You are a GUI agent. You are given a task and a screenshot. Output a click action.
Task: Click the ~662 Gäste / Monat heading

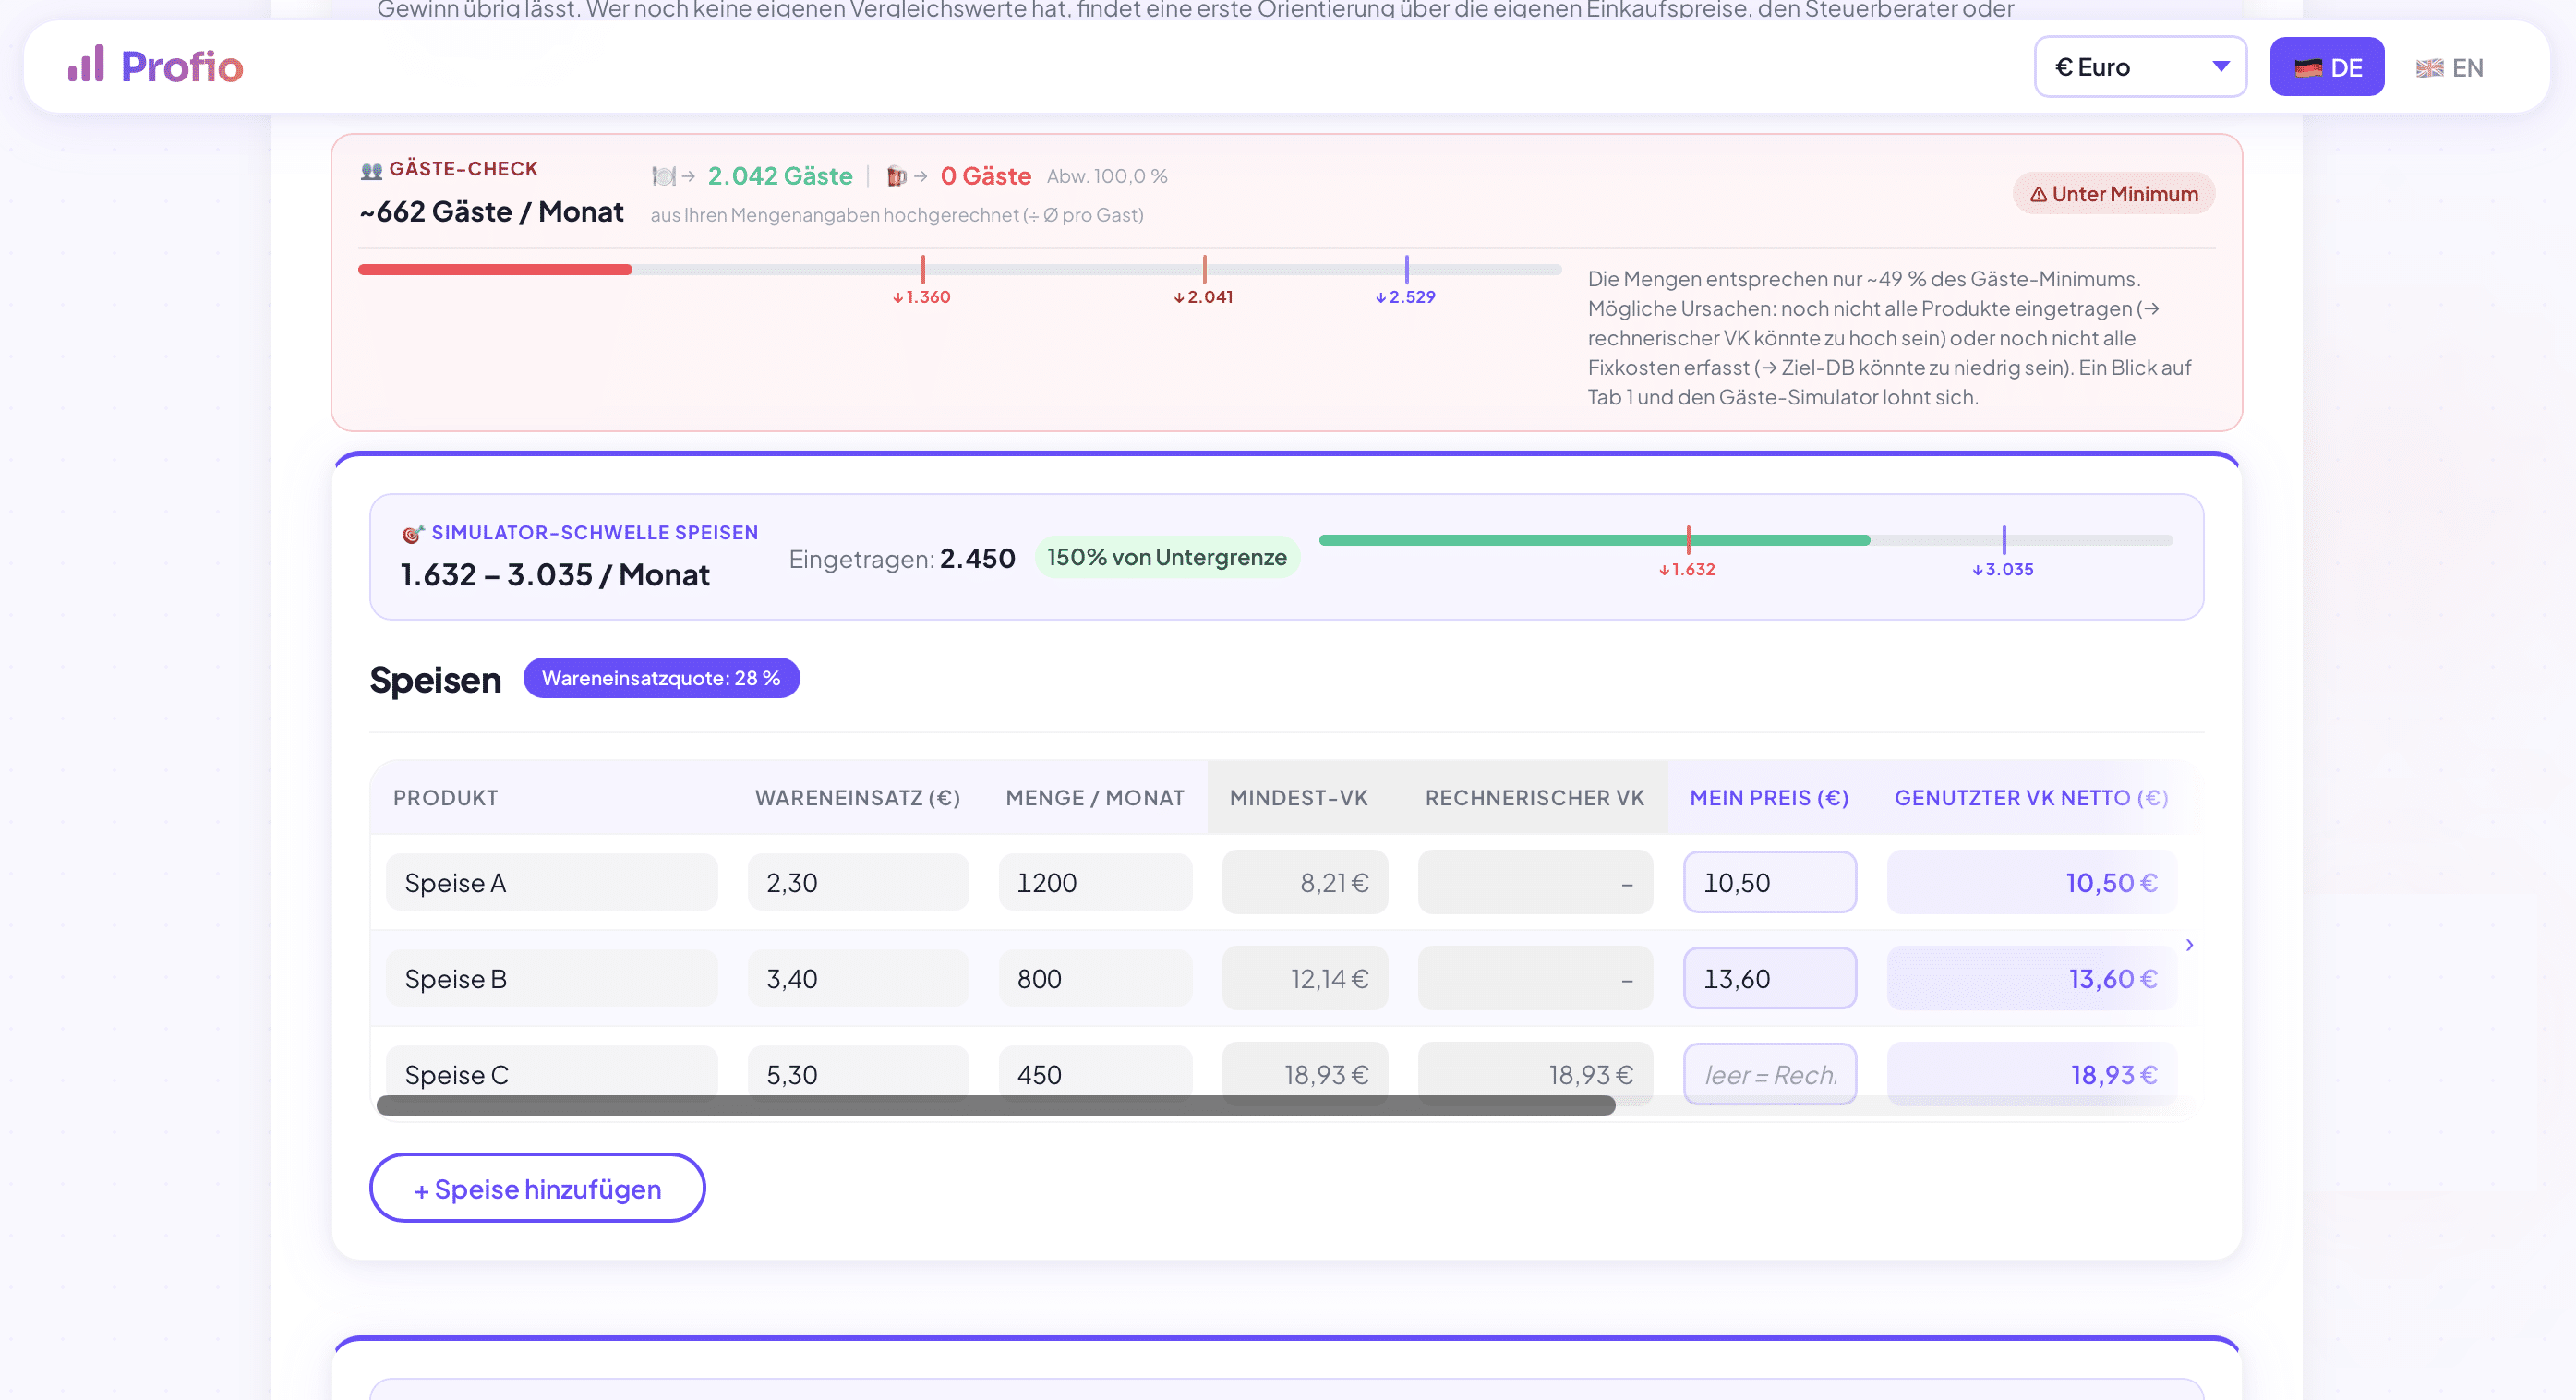491,212
